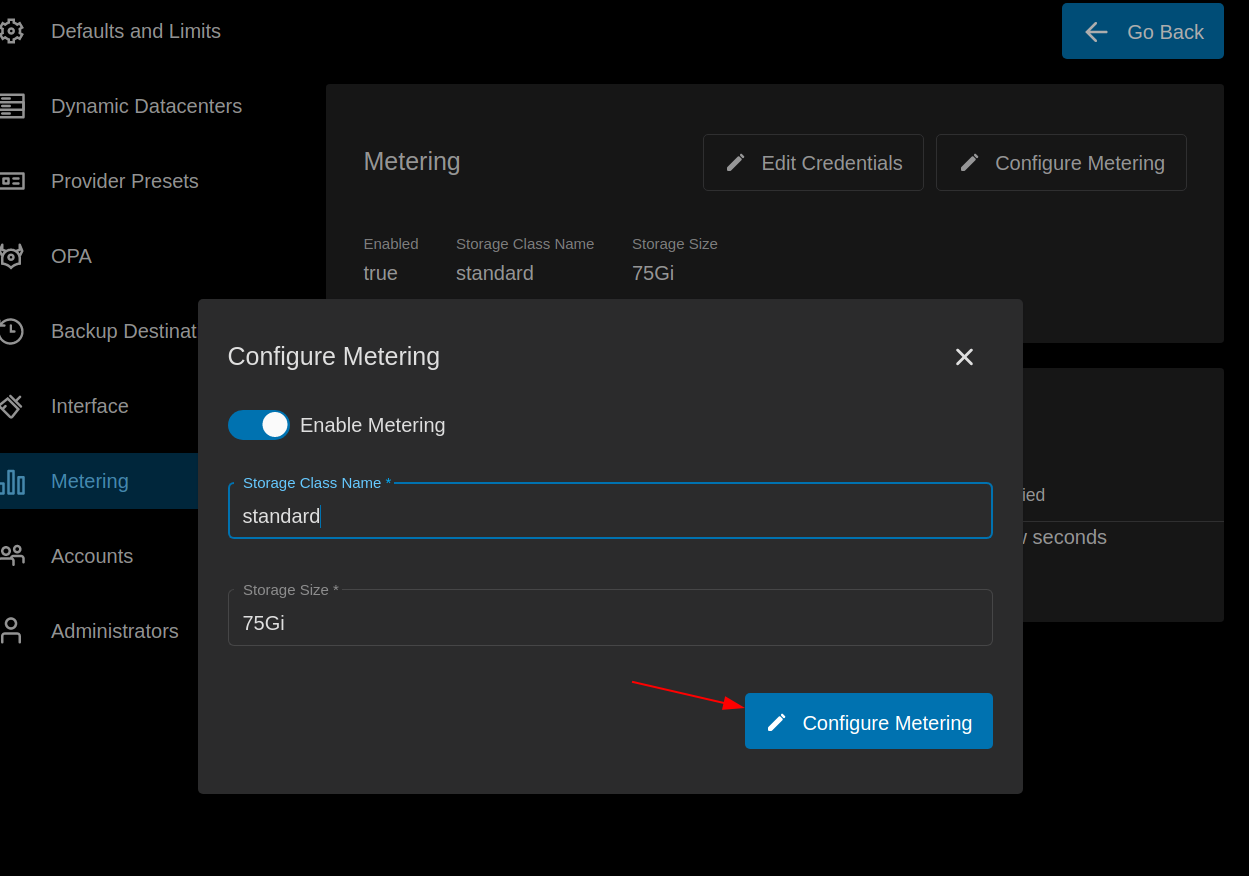Click inside the Storage Class Name field
1249x876 pixels.
pyautogui.click(x=610, y=516)
